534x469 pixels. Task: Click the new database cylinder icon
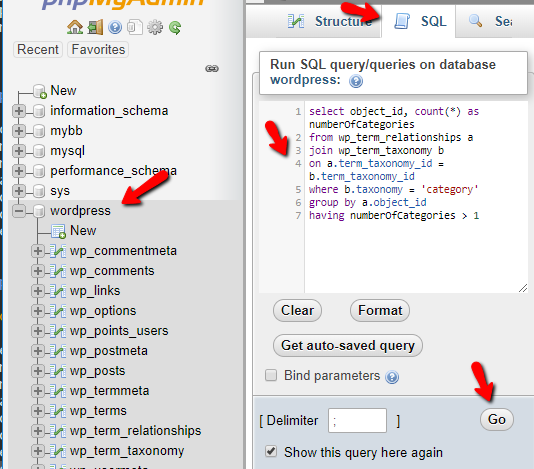[40, 91]
